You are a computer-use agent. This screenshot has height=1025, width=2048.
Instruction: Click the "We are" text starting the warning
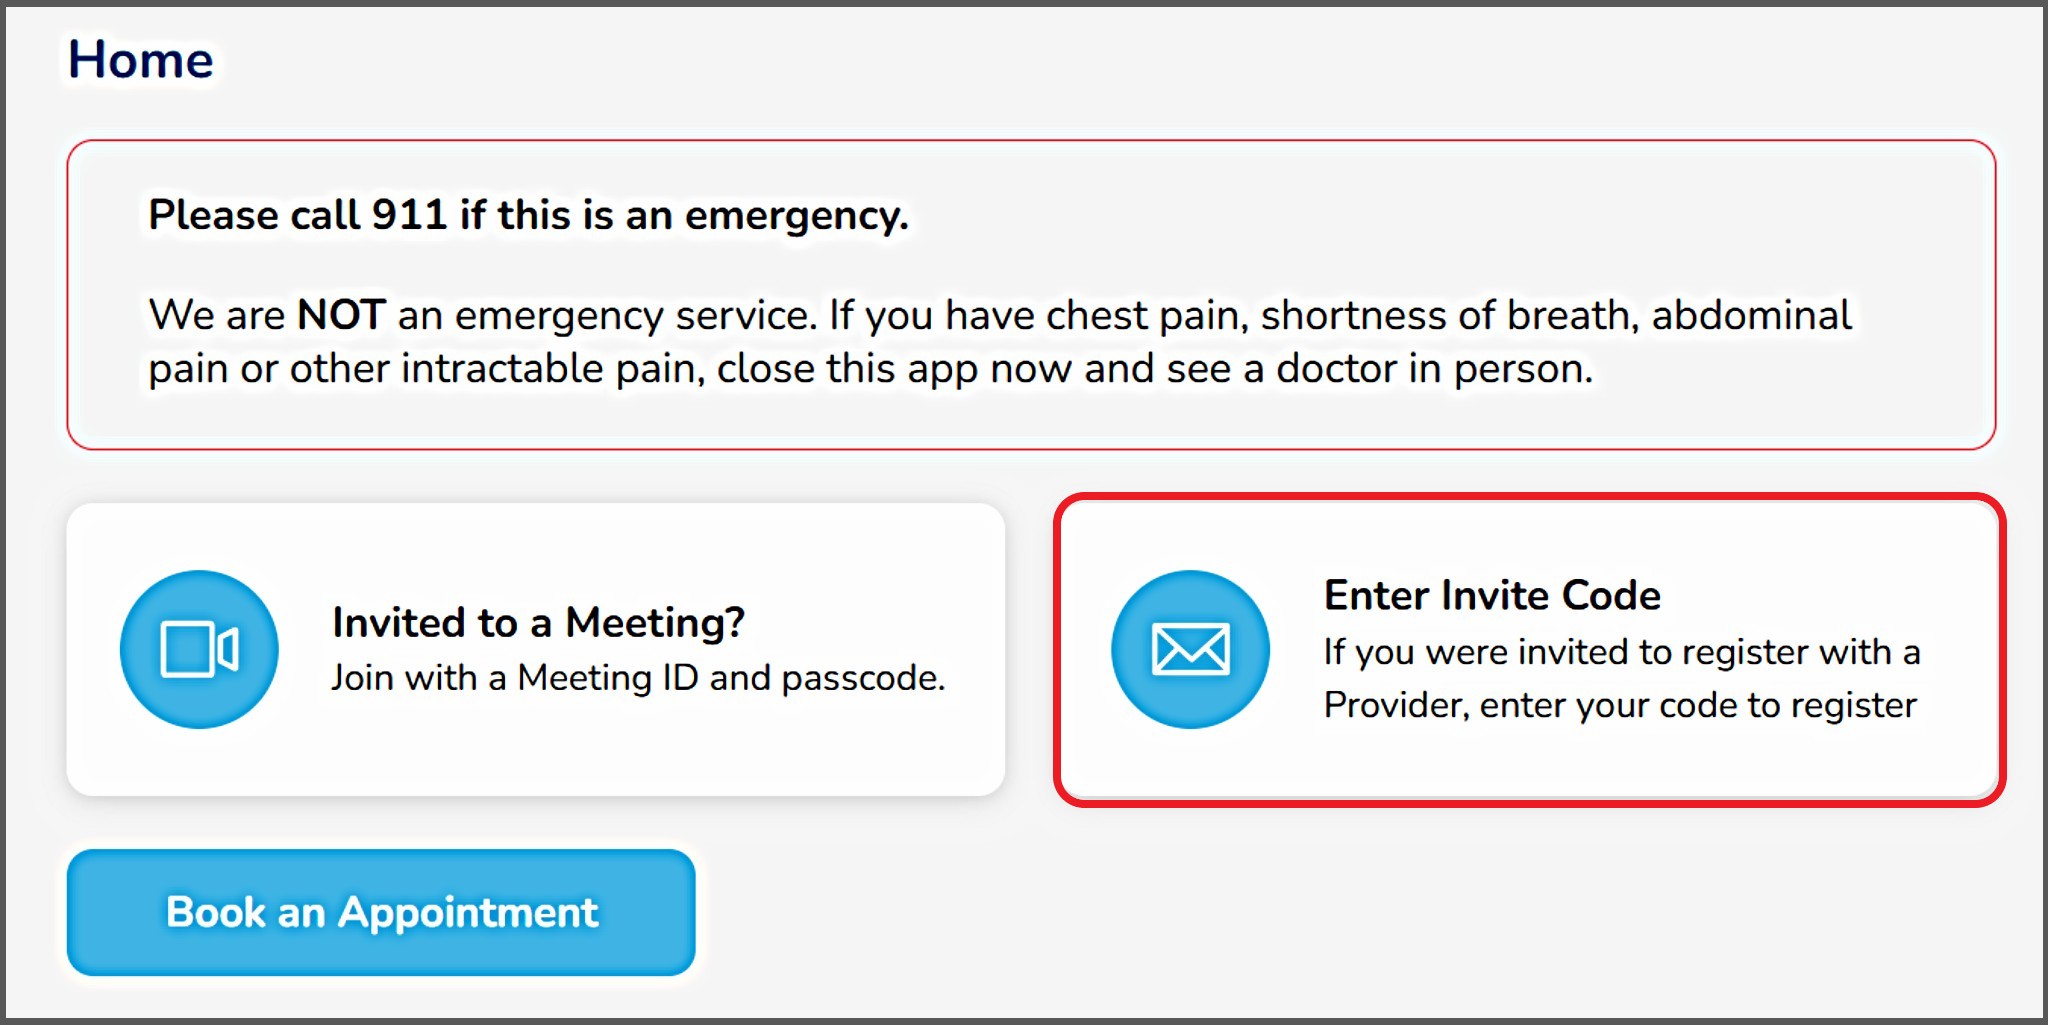pyautogui.click(x=217, y=315)
